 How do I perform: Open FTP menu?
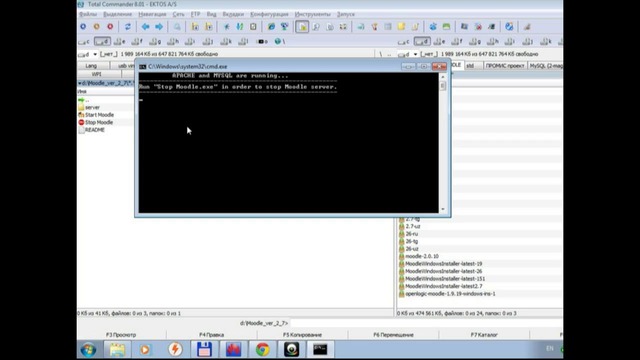pos(196,14)
